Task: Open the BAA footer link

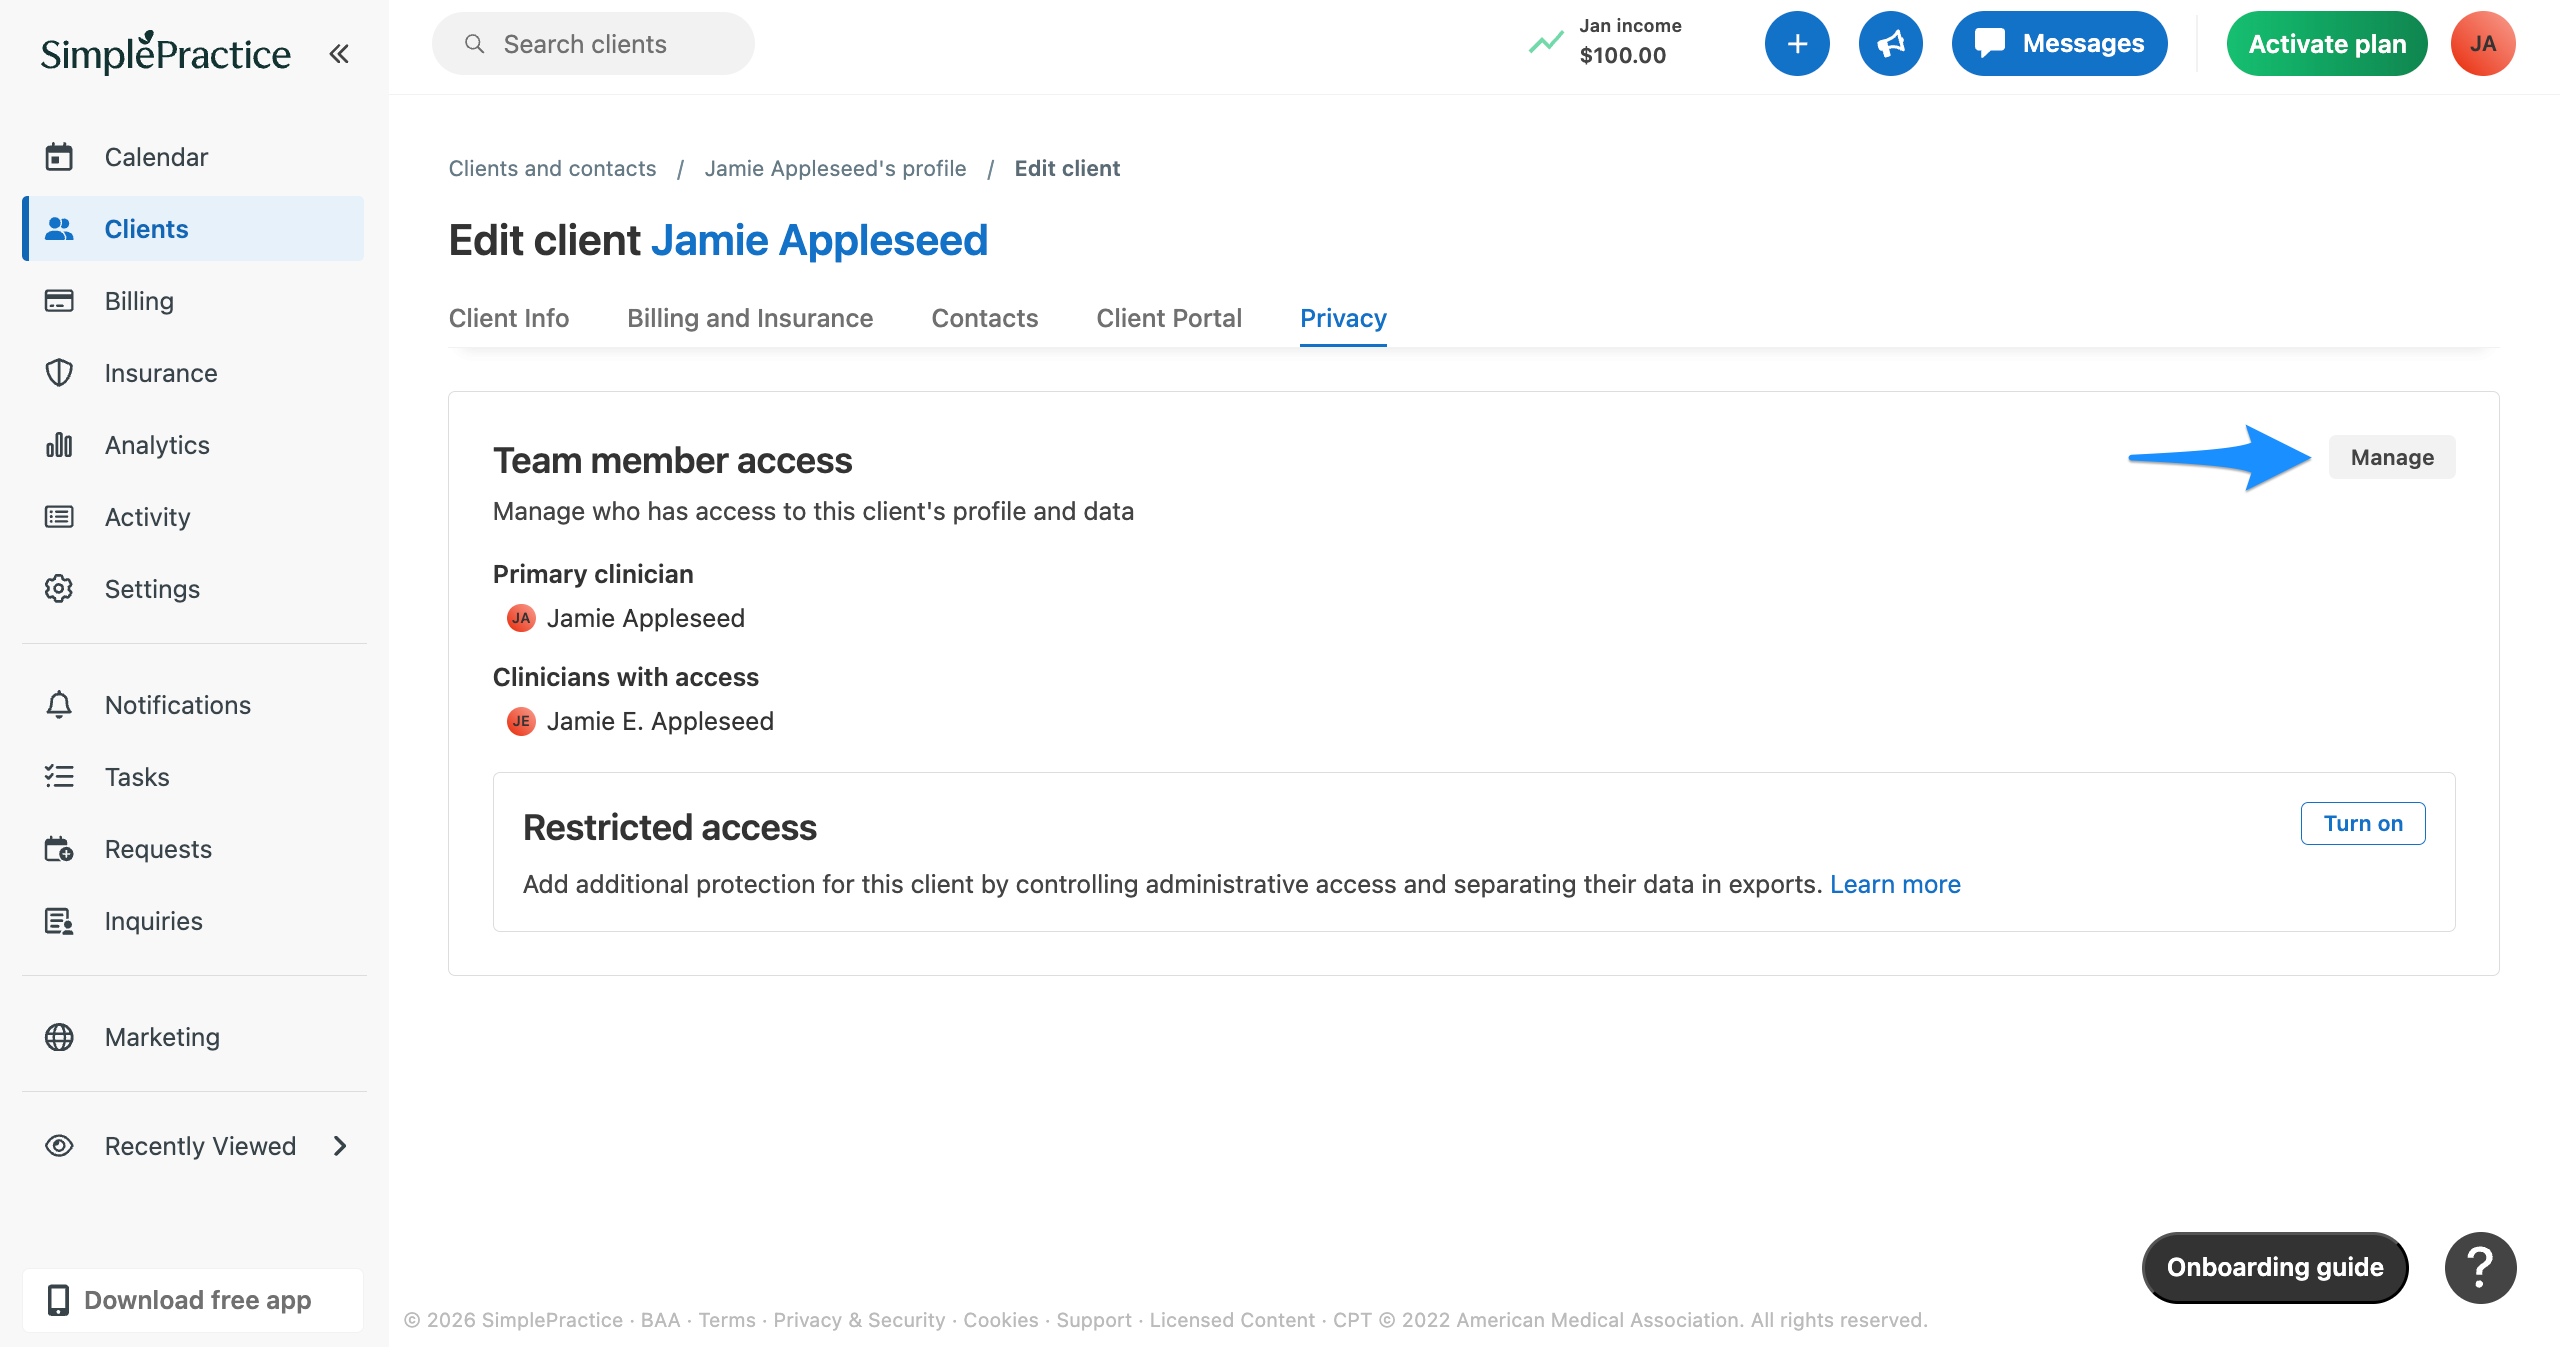Action: click(x=660, y=1320)
